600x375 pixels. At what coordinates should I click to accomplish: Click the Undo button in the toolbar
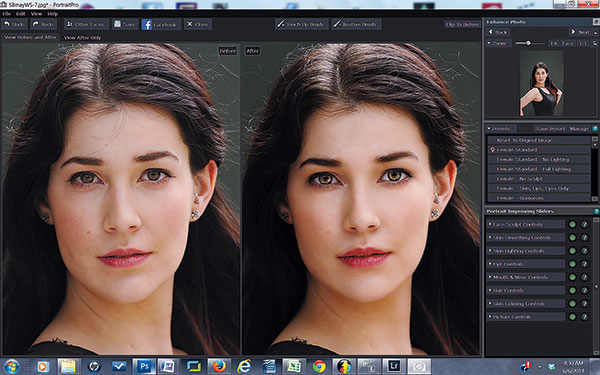(x=14, y=24)
